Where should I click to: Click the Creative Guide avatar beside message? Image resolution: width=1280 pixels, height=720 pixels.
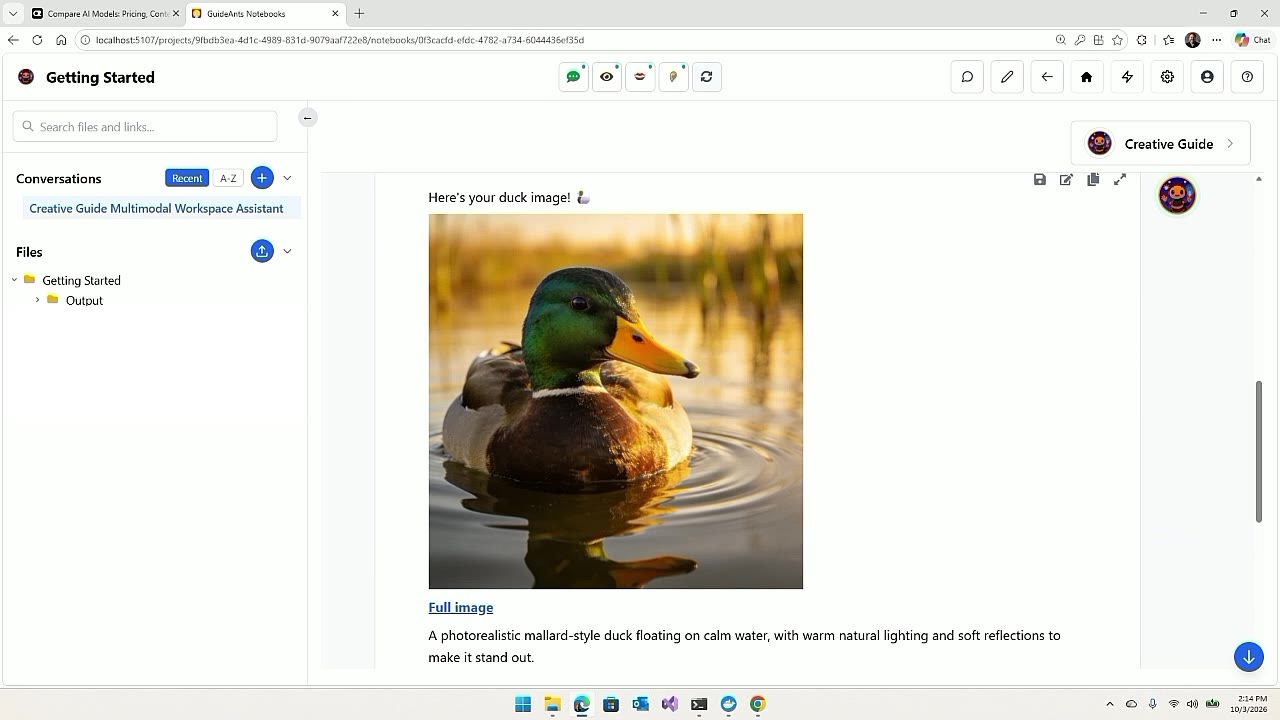[1177, 195]
